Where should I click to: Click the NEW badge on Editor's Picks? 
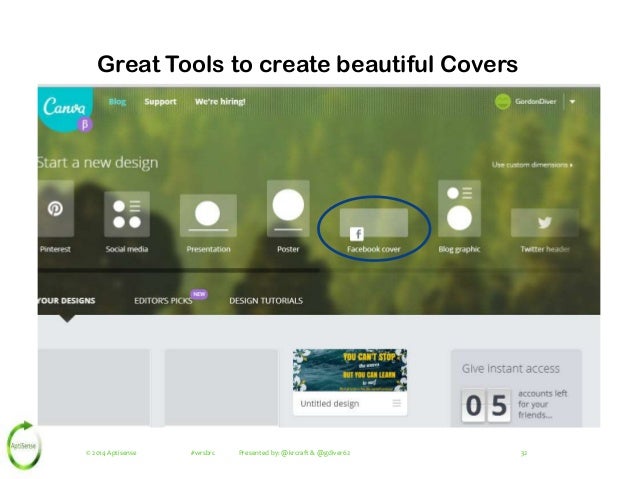pos(199,294)
